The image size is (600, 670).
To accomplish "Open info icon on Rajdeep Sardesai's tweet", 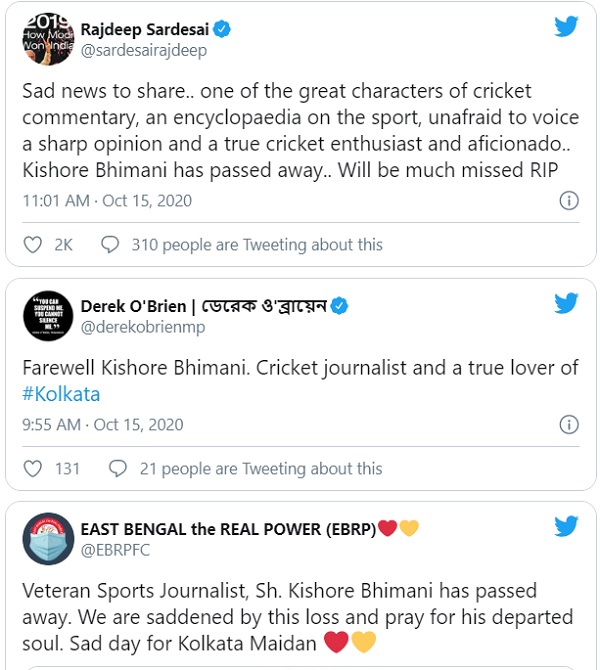I will tap(568, 201).
